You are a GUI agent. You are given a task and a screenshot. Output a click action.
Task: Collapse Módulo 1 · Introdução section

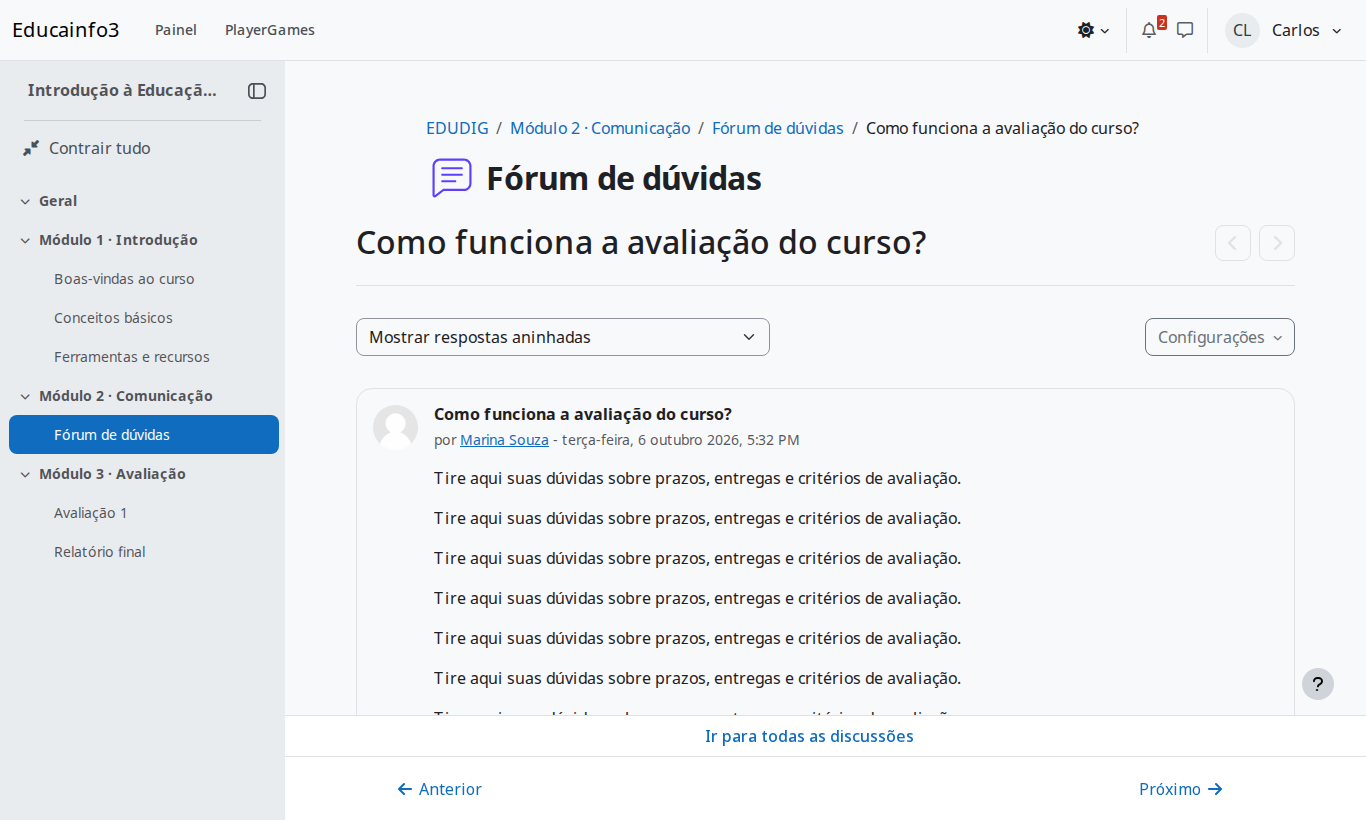(25, 240)
